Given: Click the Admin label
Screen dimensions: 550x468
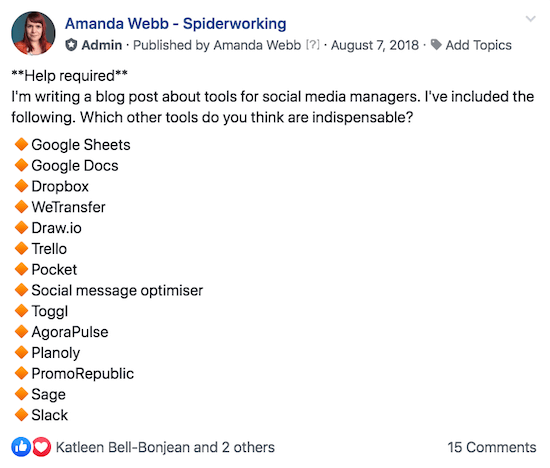Looking at the screenshot, I should (x=102, y=45).
